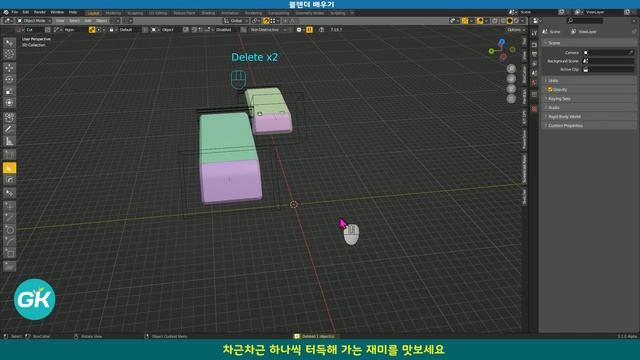Toggle the Gravity checkbox
The image size is (640, 360).
tap(550, 89)
